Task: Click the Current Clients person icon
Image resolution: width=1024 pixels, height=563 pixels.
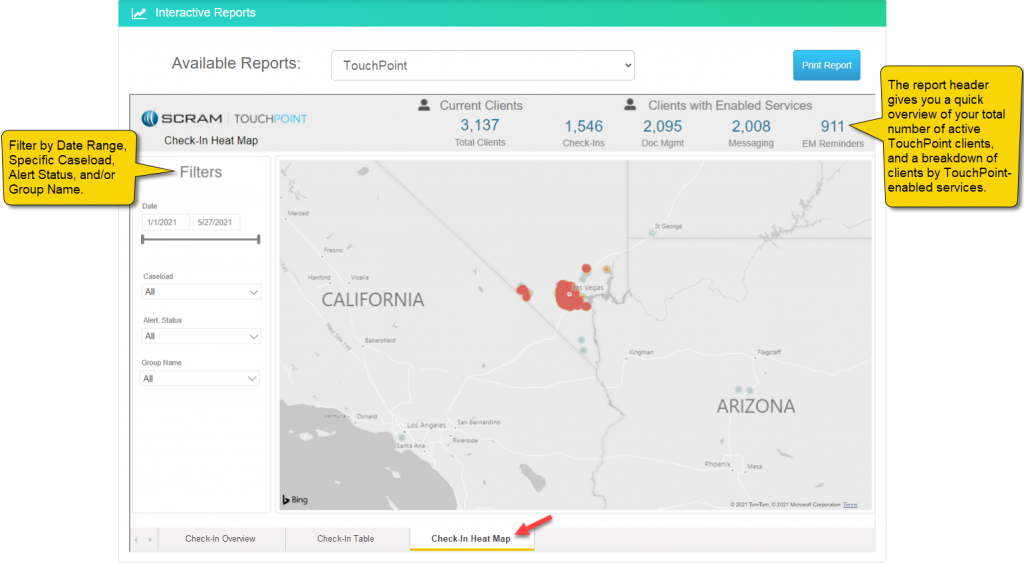Action: (x=424, y=105)
